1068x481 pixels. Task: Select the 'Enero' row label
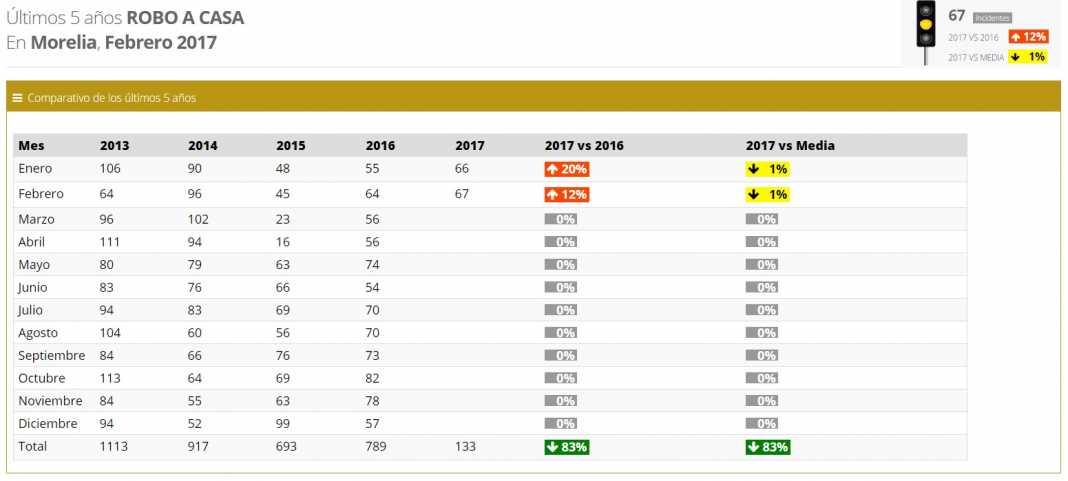[x=35, y=169]
